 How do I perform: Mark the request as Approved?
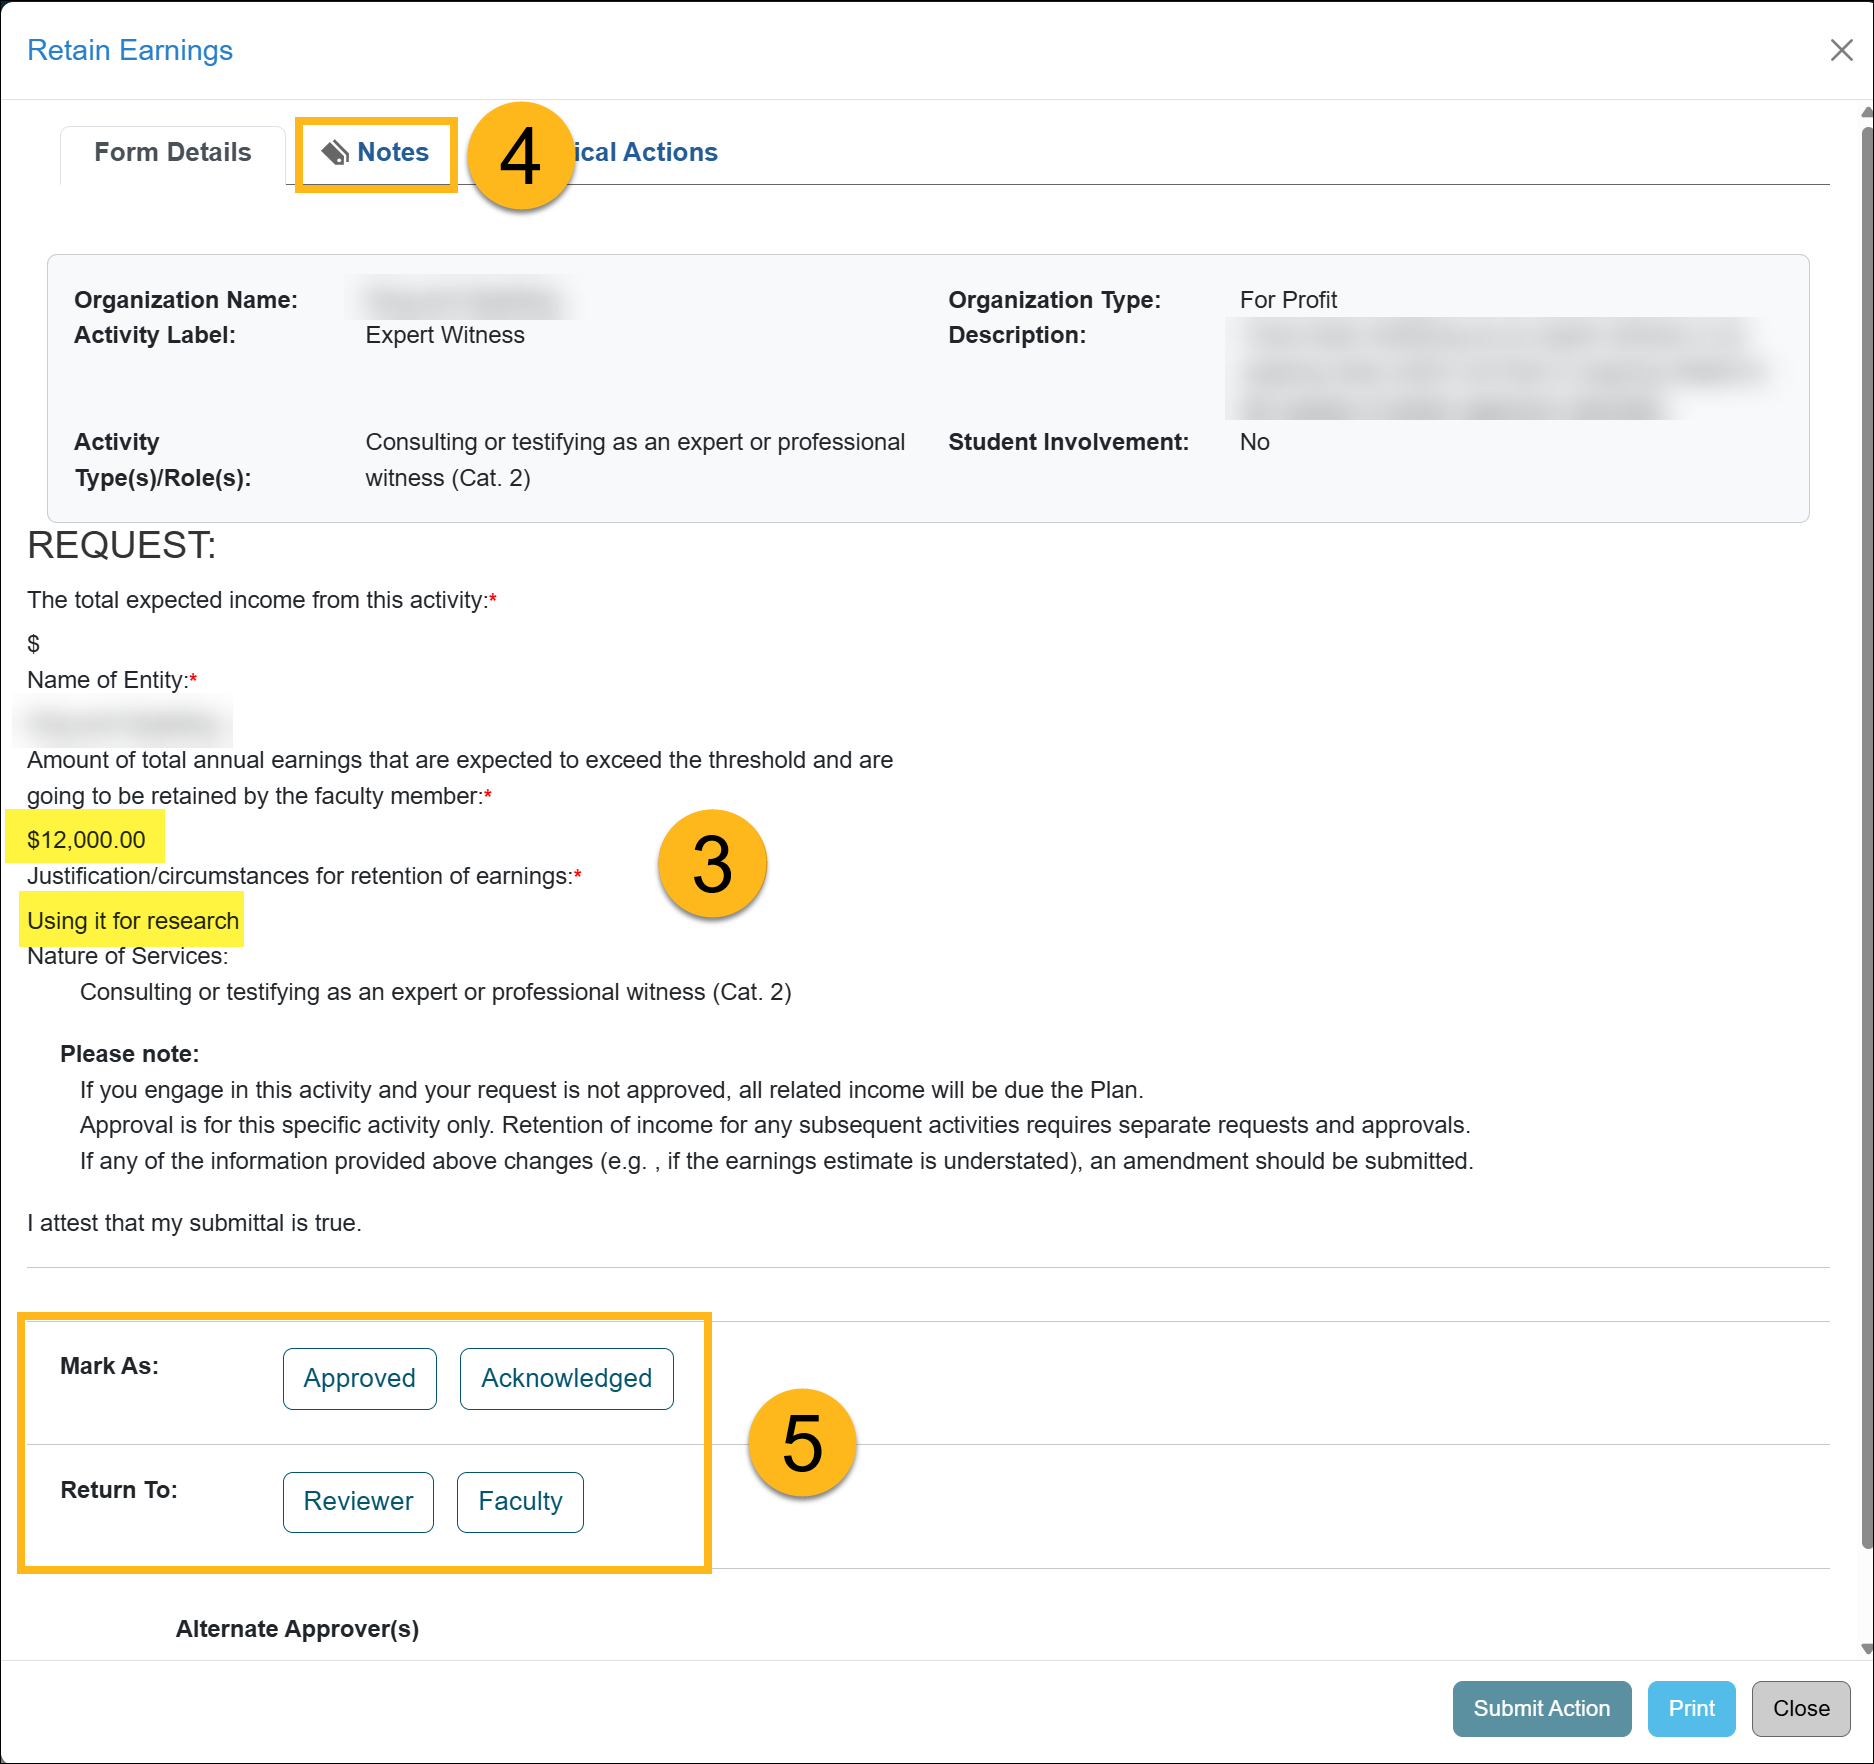click(359, 1378)
